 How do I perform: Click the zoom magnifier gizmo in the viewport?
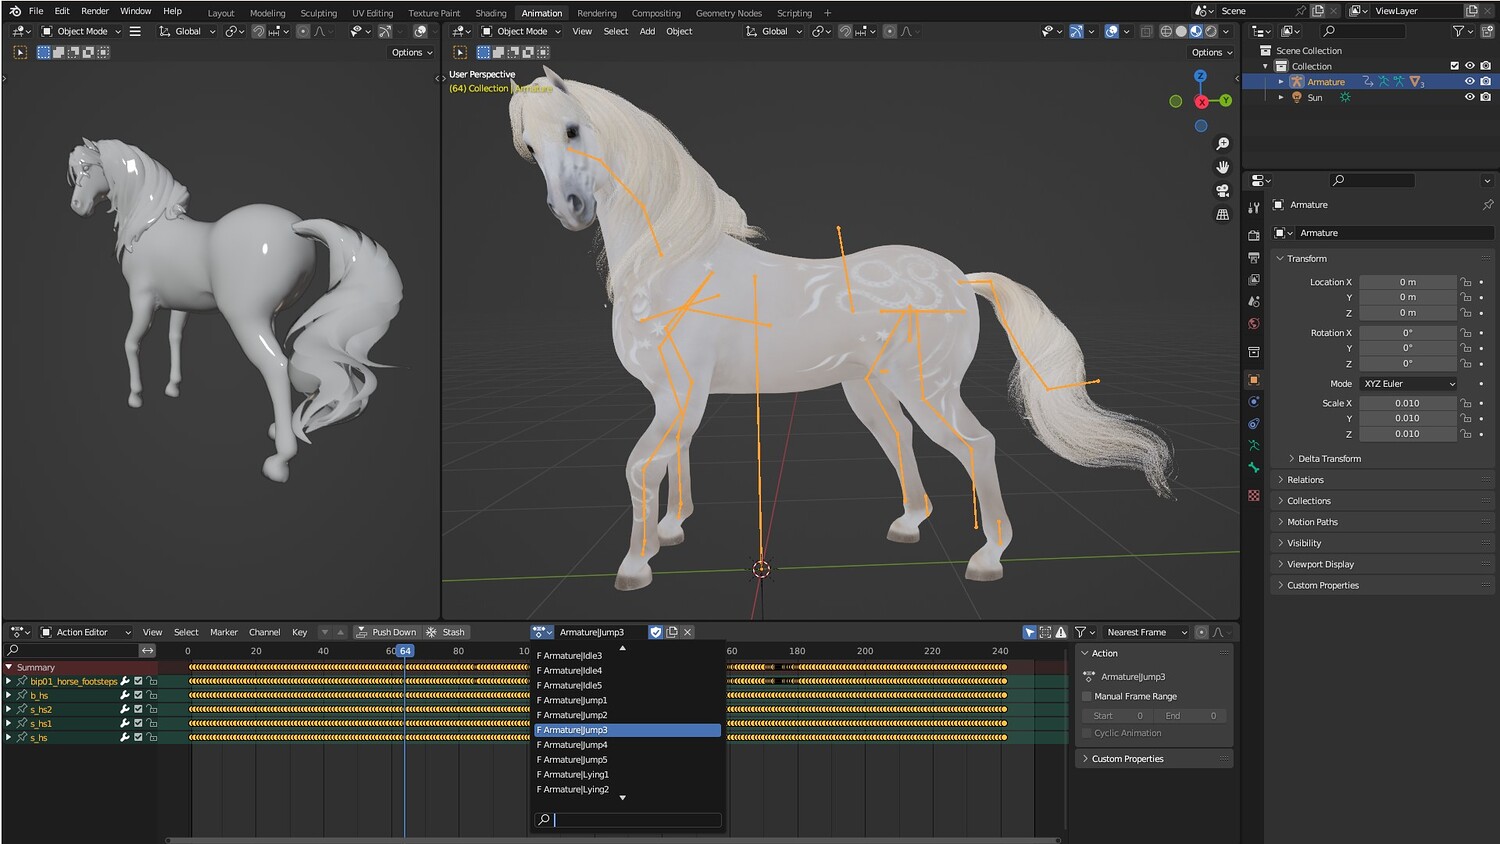click(1222, 144)
